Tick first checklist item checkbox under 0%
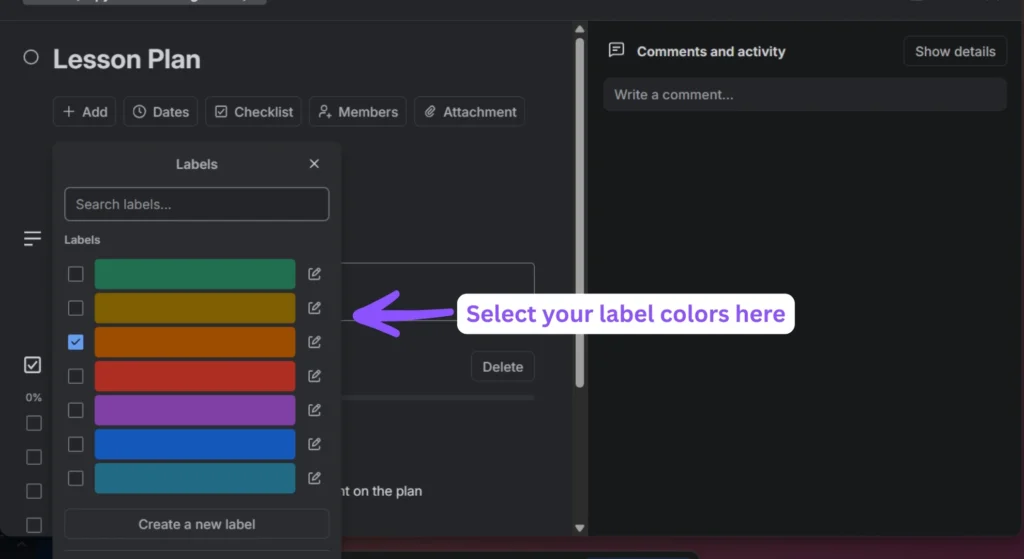The width and height of the screenshot is (1024, 559). [x=34, y=423]
